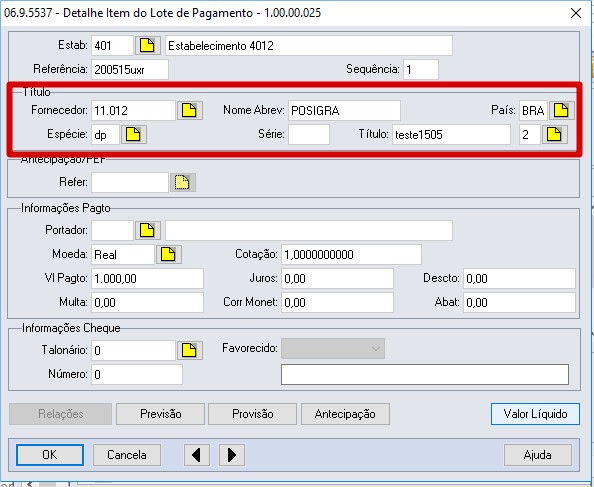Click the Portador description field

tap(309, 230)
